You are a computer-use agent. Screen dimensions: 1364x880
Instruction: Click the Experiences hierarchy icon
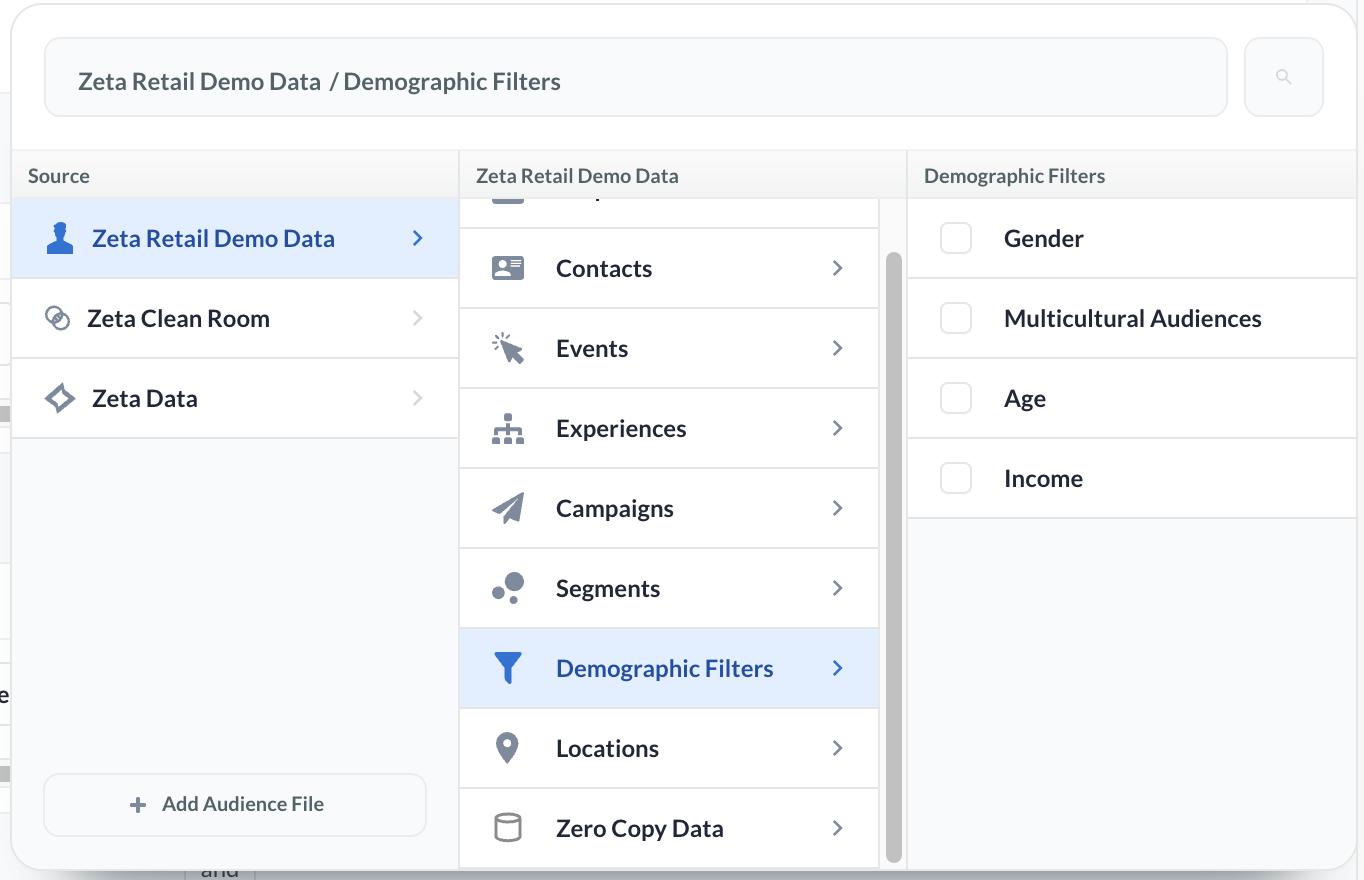click(508, 428)
